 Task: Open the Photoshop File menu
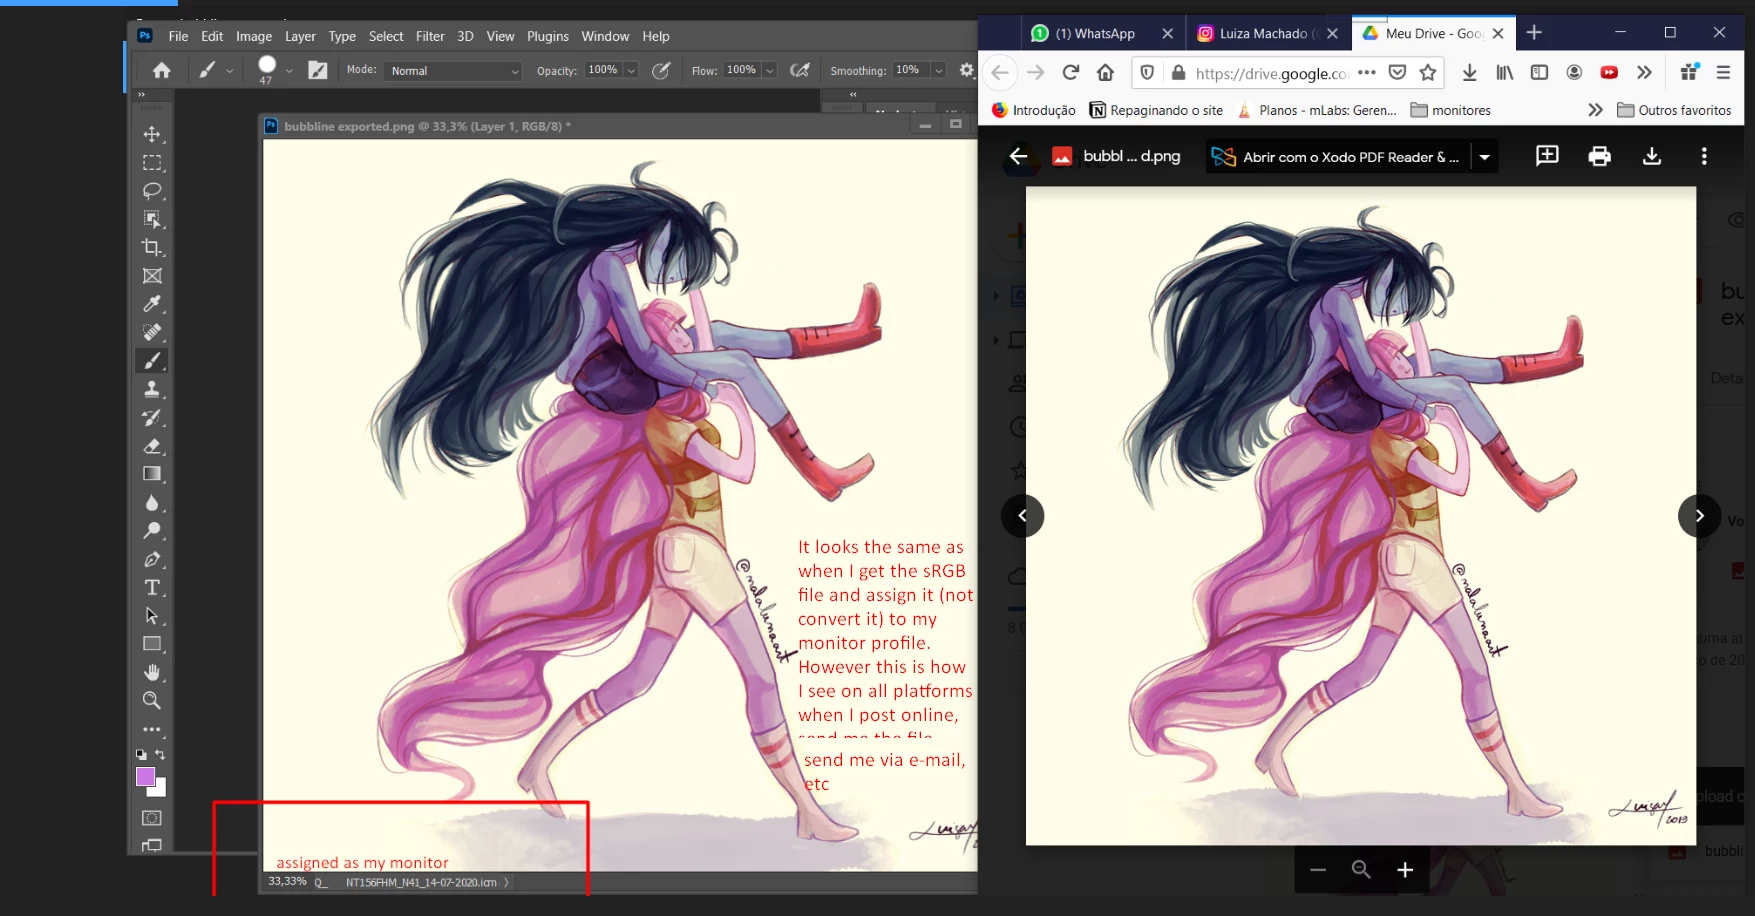pos(178,36)
